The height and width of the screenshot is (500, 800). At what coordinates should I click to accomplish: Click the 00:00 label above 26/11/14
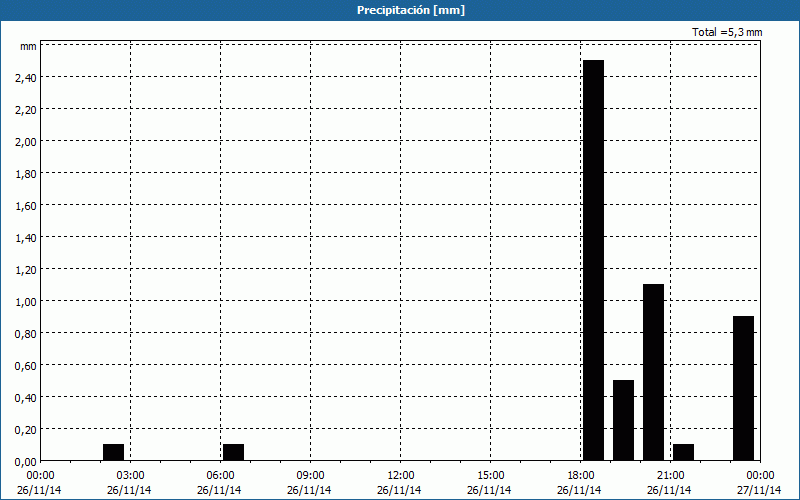click(x=41, y=476)
